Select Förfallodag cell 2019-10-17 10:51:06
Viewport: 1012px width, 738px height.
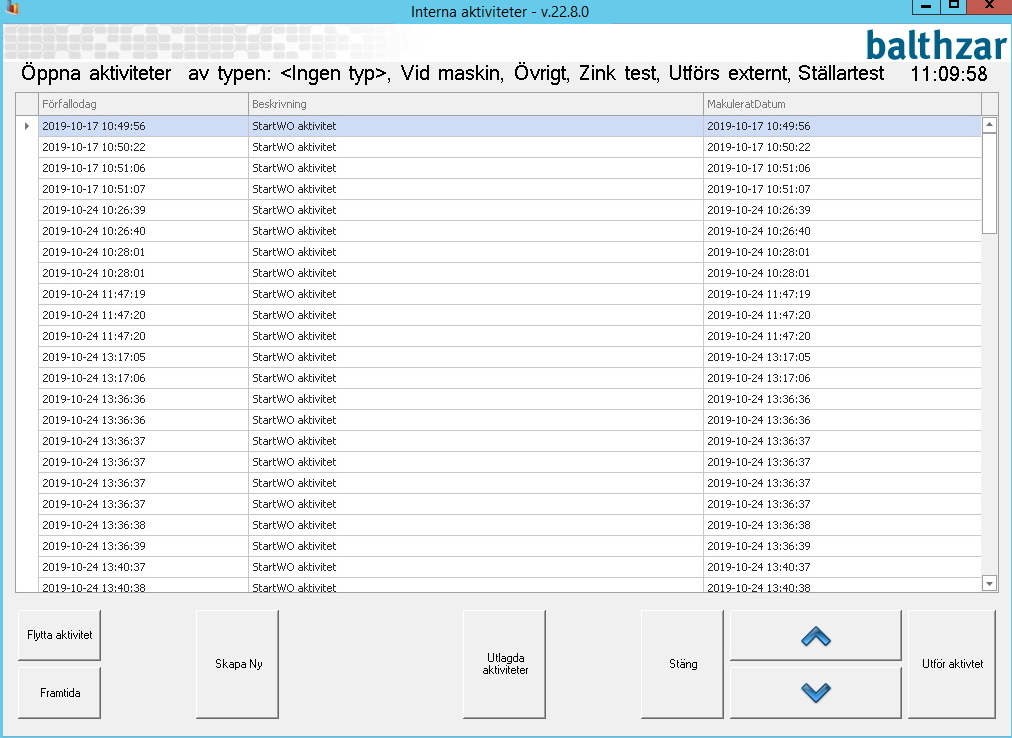(143, 168)
